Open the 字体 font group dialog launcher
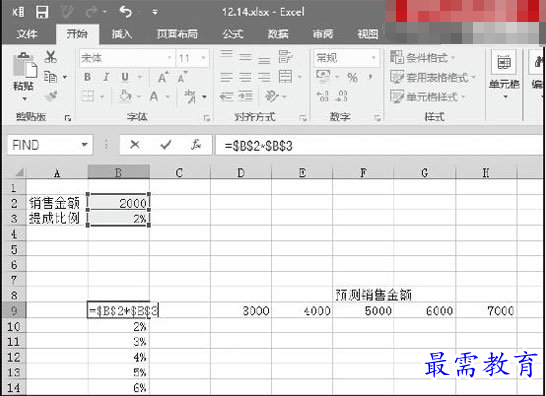This screenshot has height=396, width=546. pyautogui.click(x=207, y=118)
